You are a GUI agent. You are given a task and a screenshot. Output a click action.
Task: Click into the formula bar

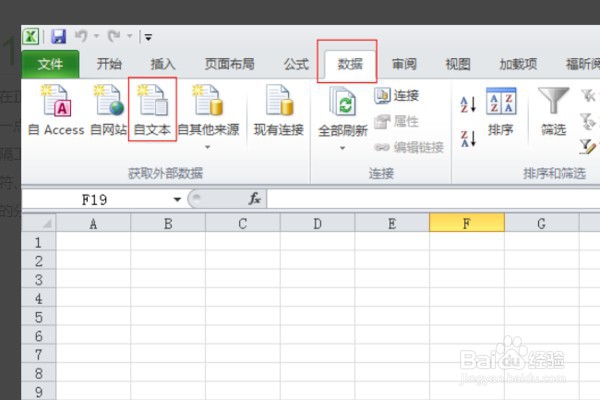433,199
